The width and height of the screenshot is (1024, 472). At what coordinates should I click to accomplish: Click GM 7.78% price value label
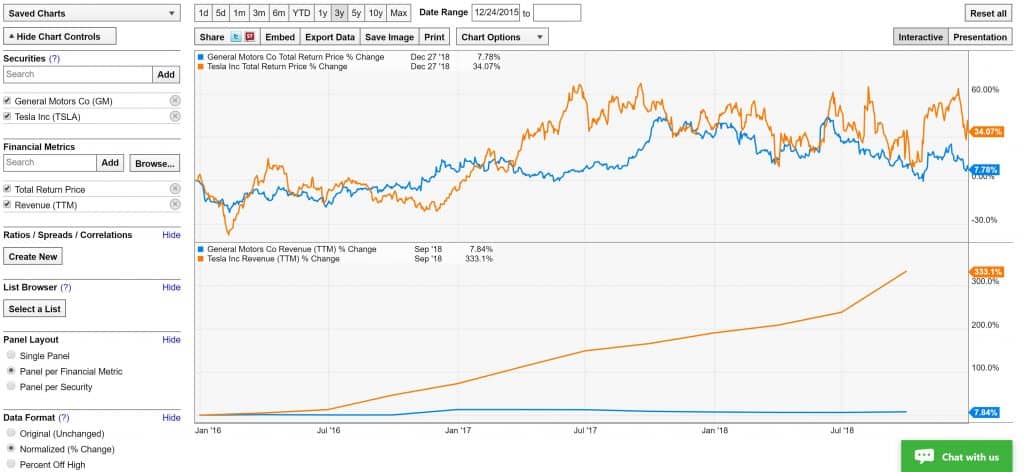tap(985, 170)
